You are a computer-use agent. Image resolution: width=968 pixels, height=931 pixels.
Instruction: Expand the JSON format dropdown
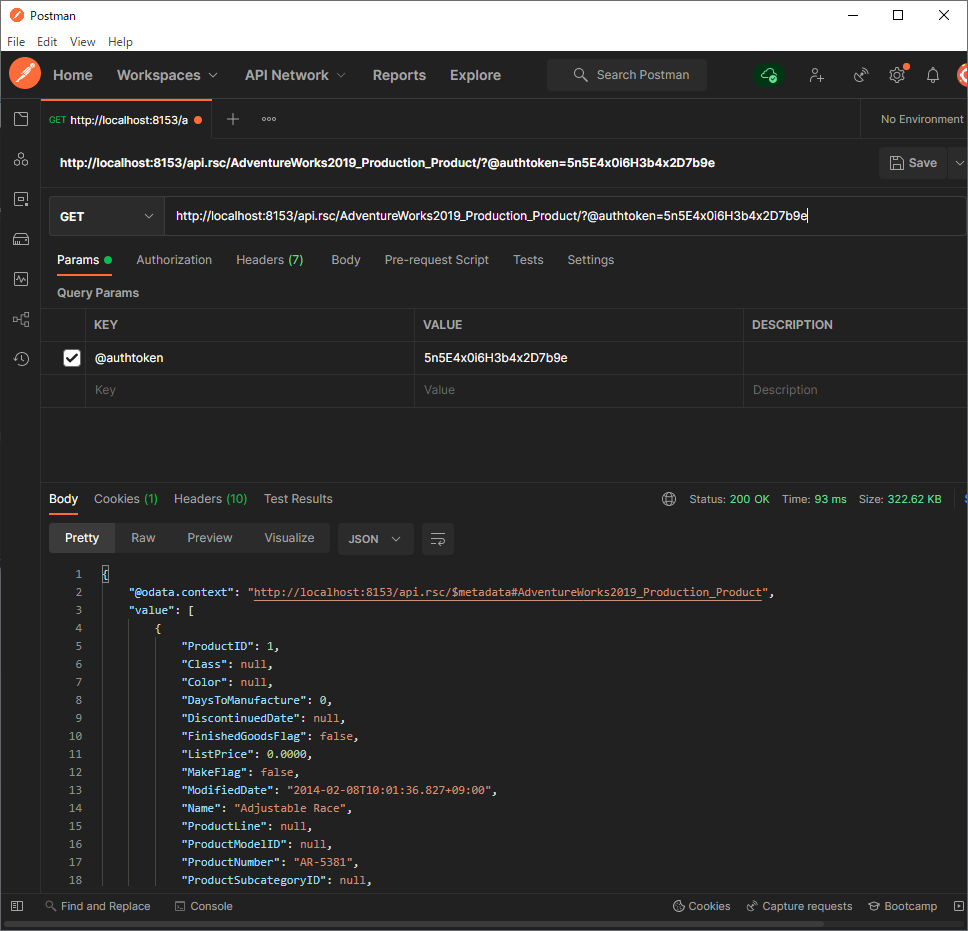375,539
